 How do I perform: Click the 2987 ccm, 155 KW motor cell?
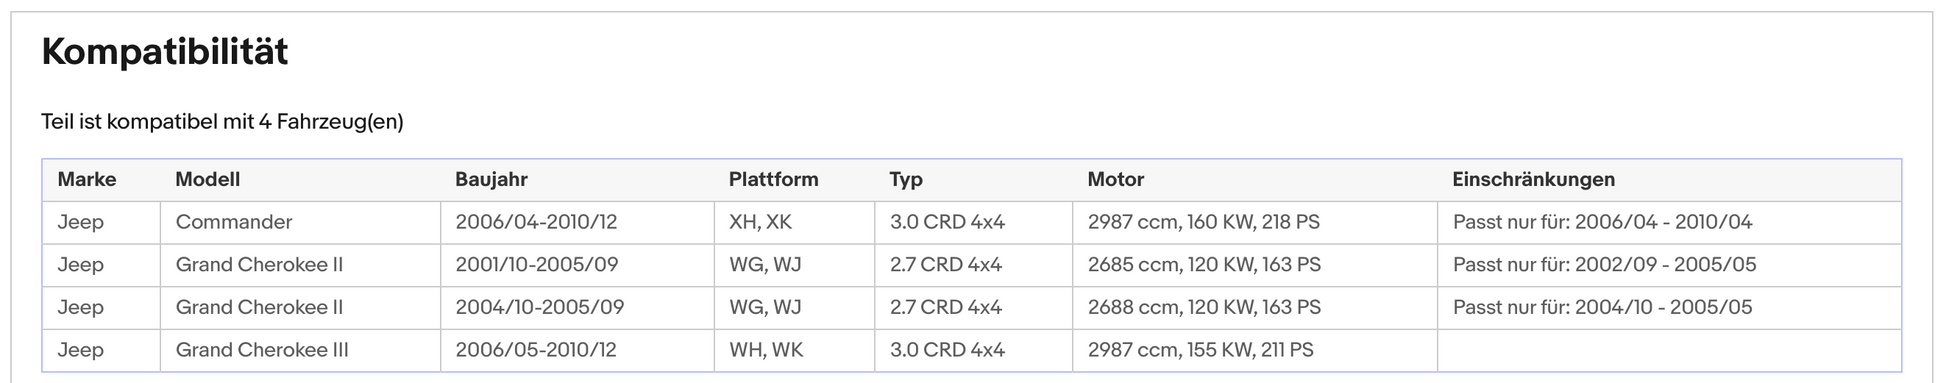pos(1254,350)
